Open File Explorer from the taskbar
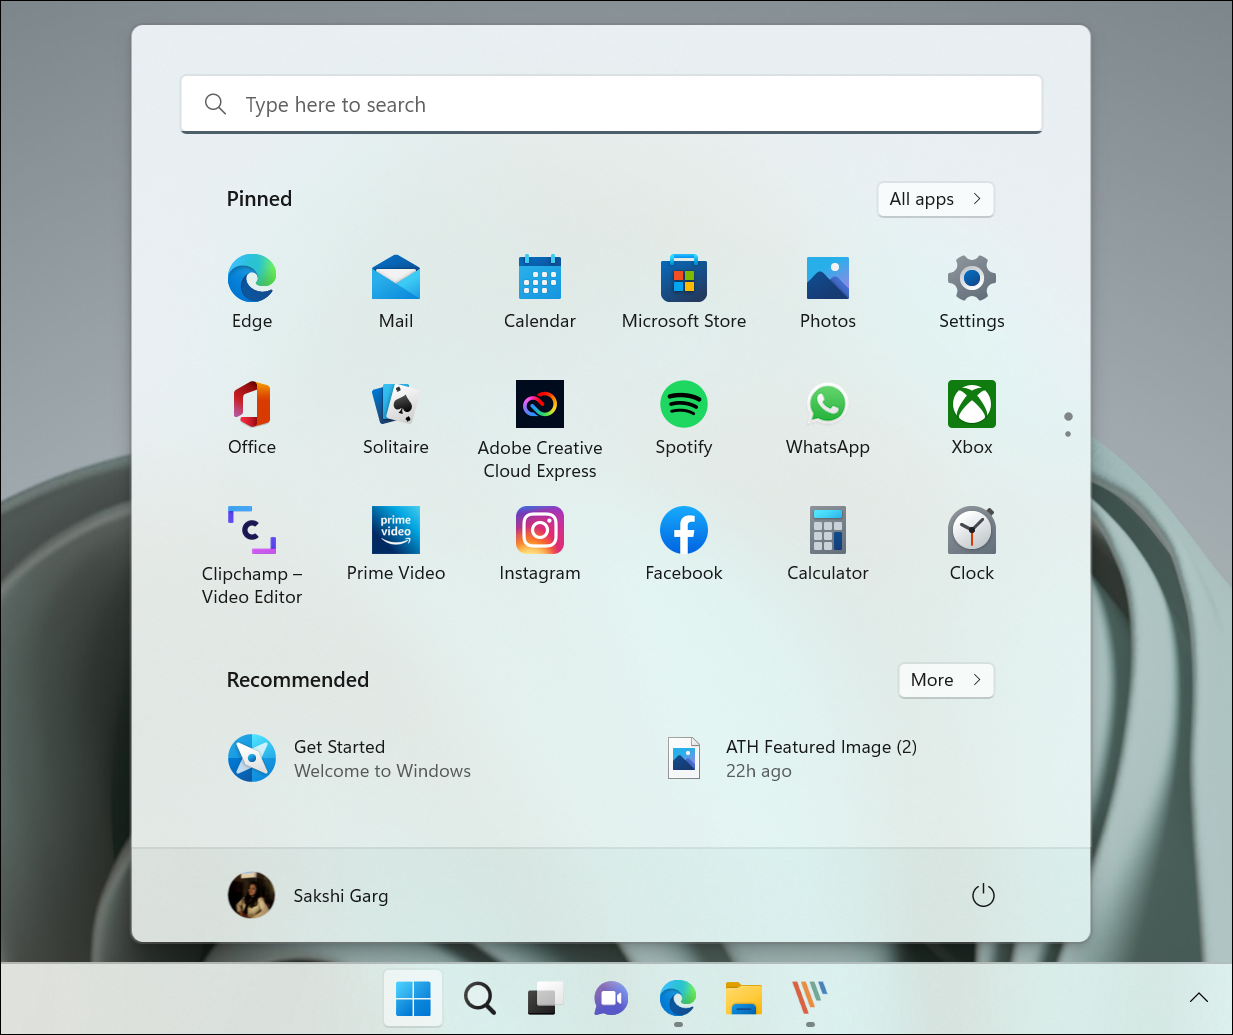This screenshot has height=1035, width=1233. pyautogui.click(x=744, y=998)
